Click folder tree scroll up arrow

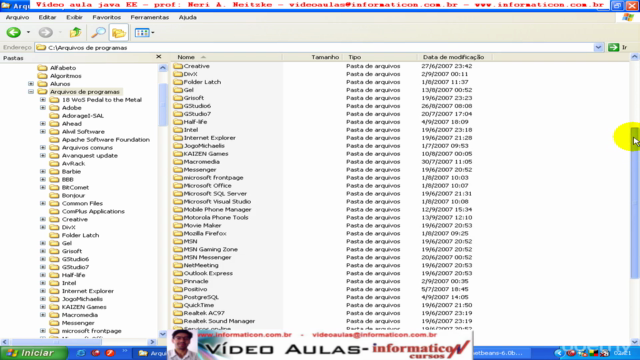coord(162,68)
